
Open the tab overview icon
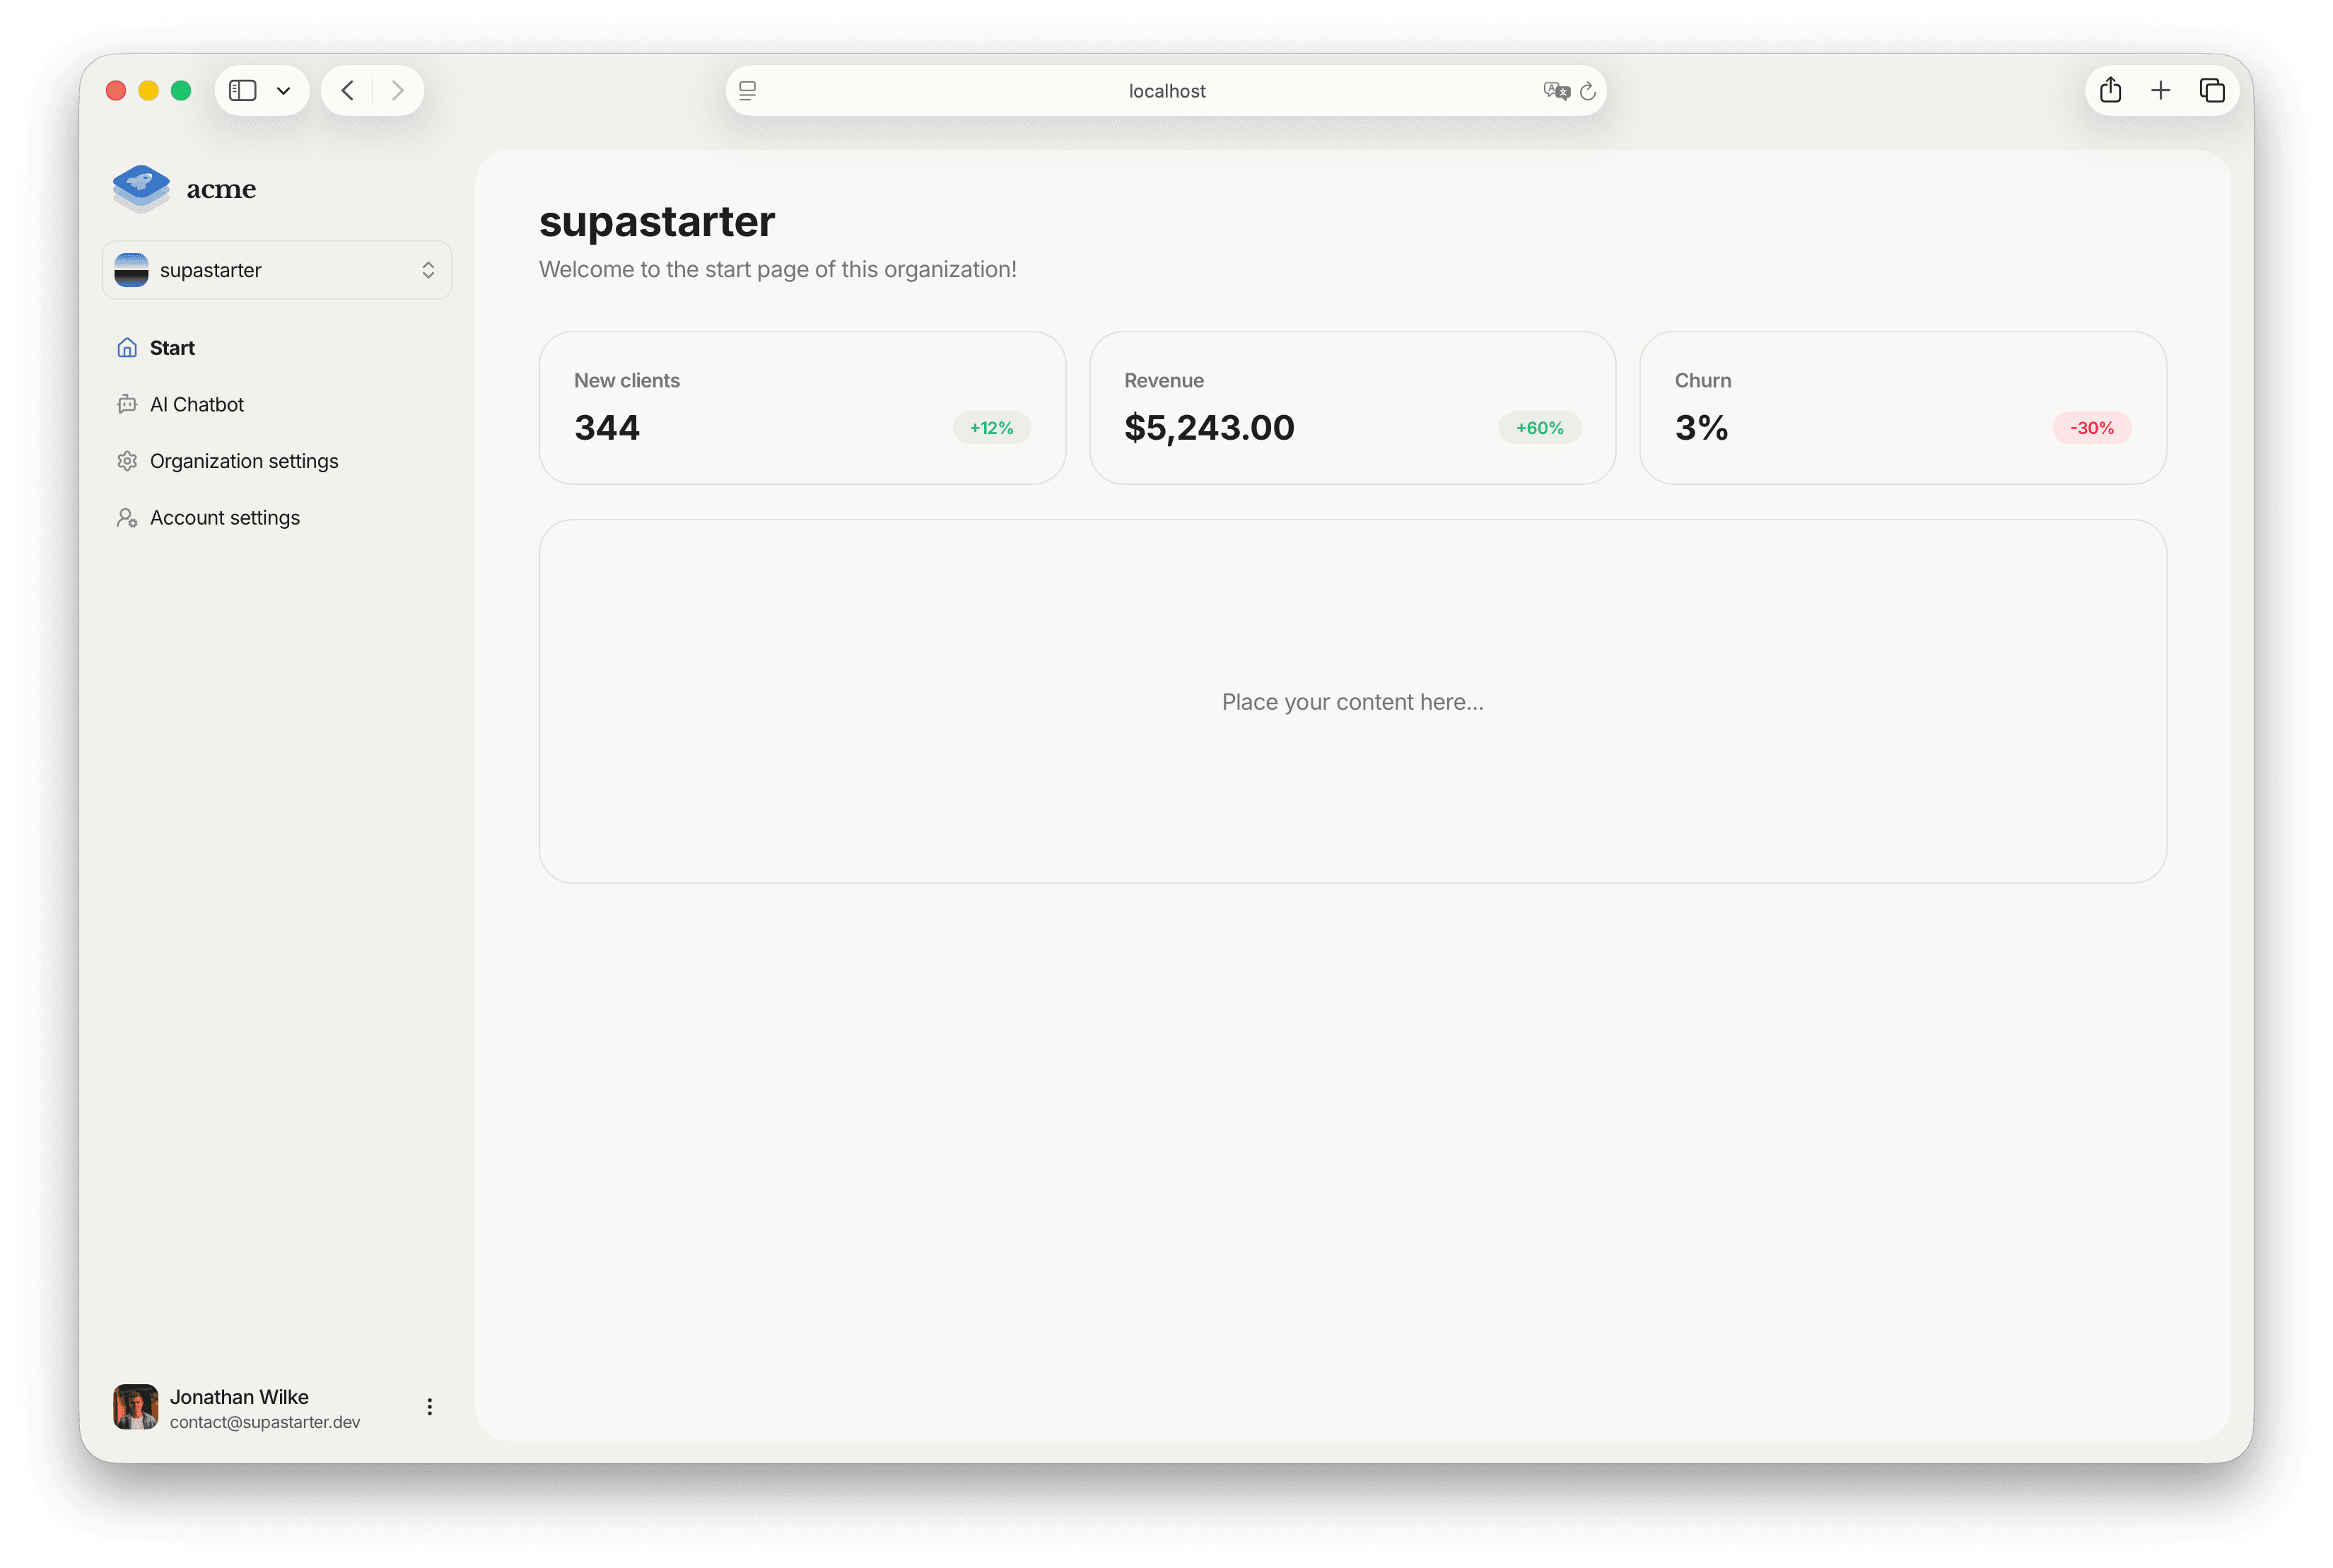tap(2212, 90)
